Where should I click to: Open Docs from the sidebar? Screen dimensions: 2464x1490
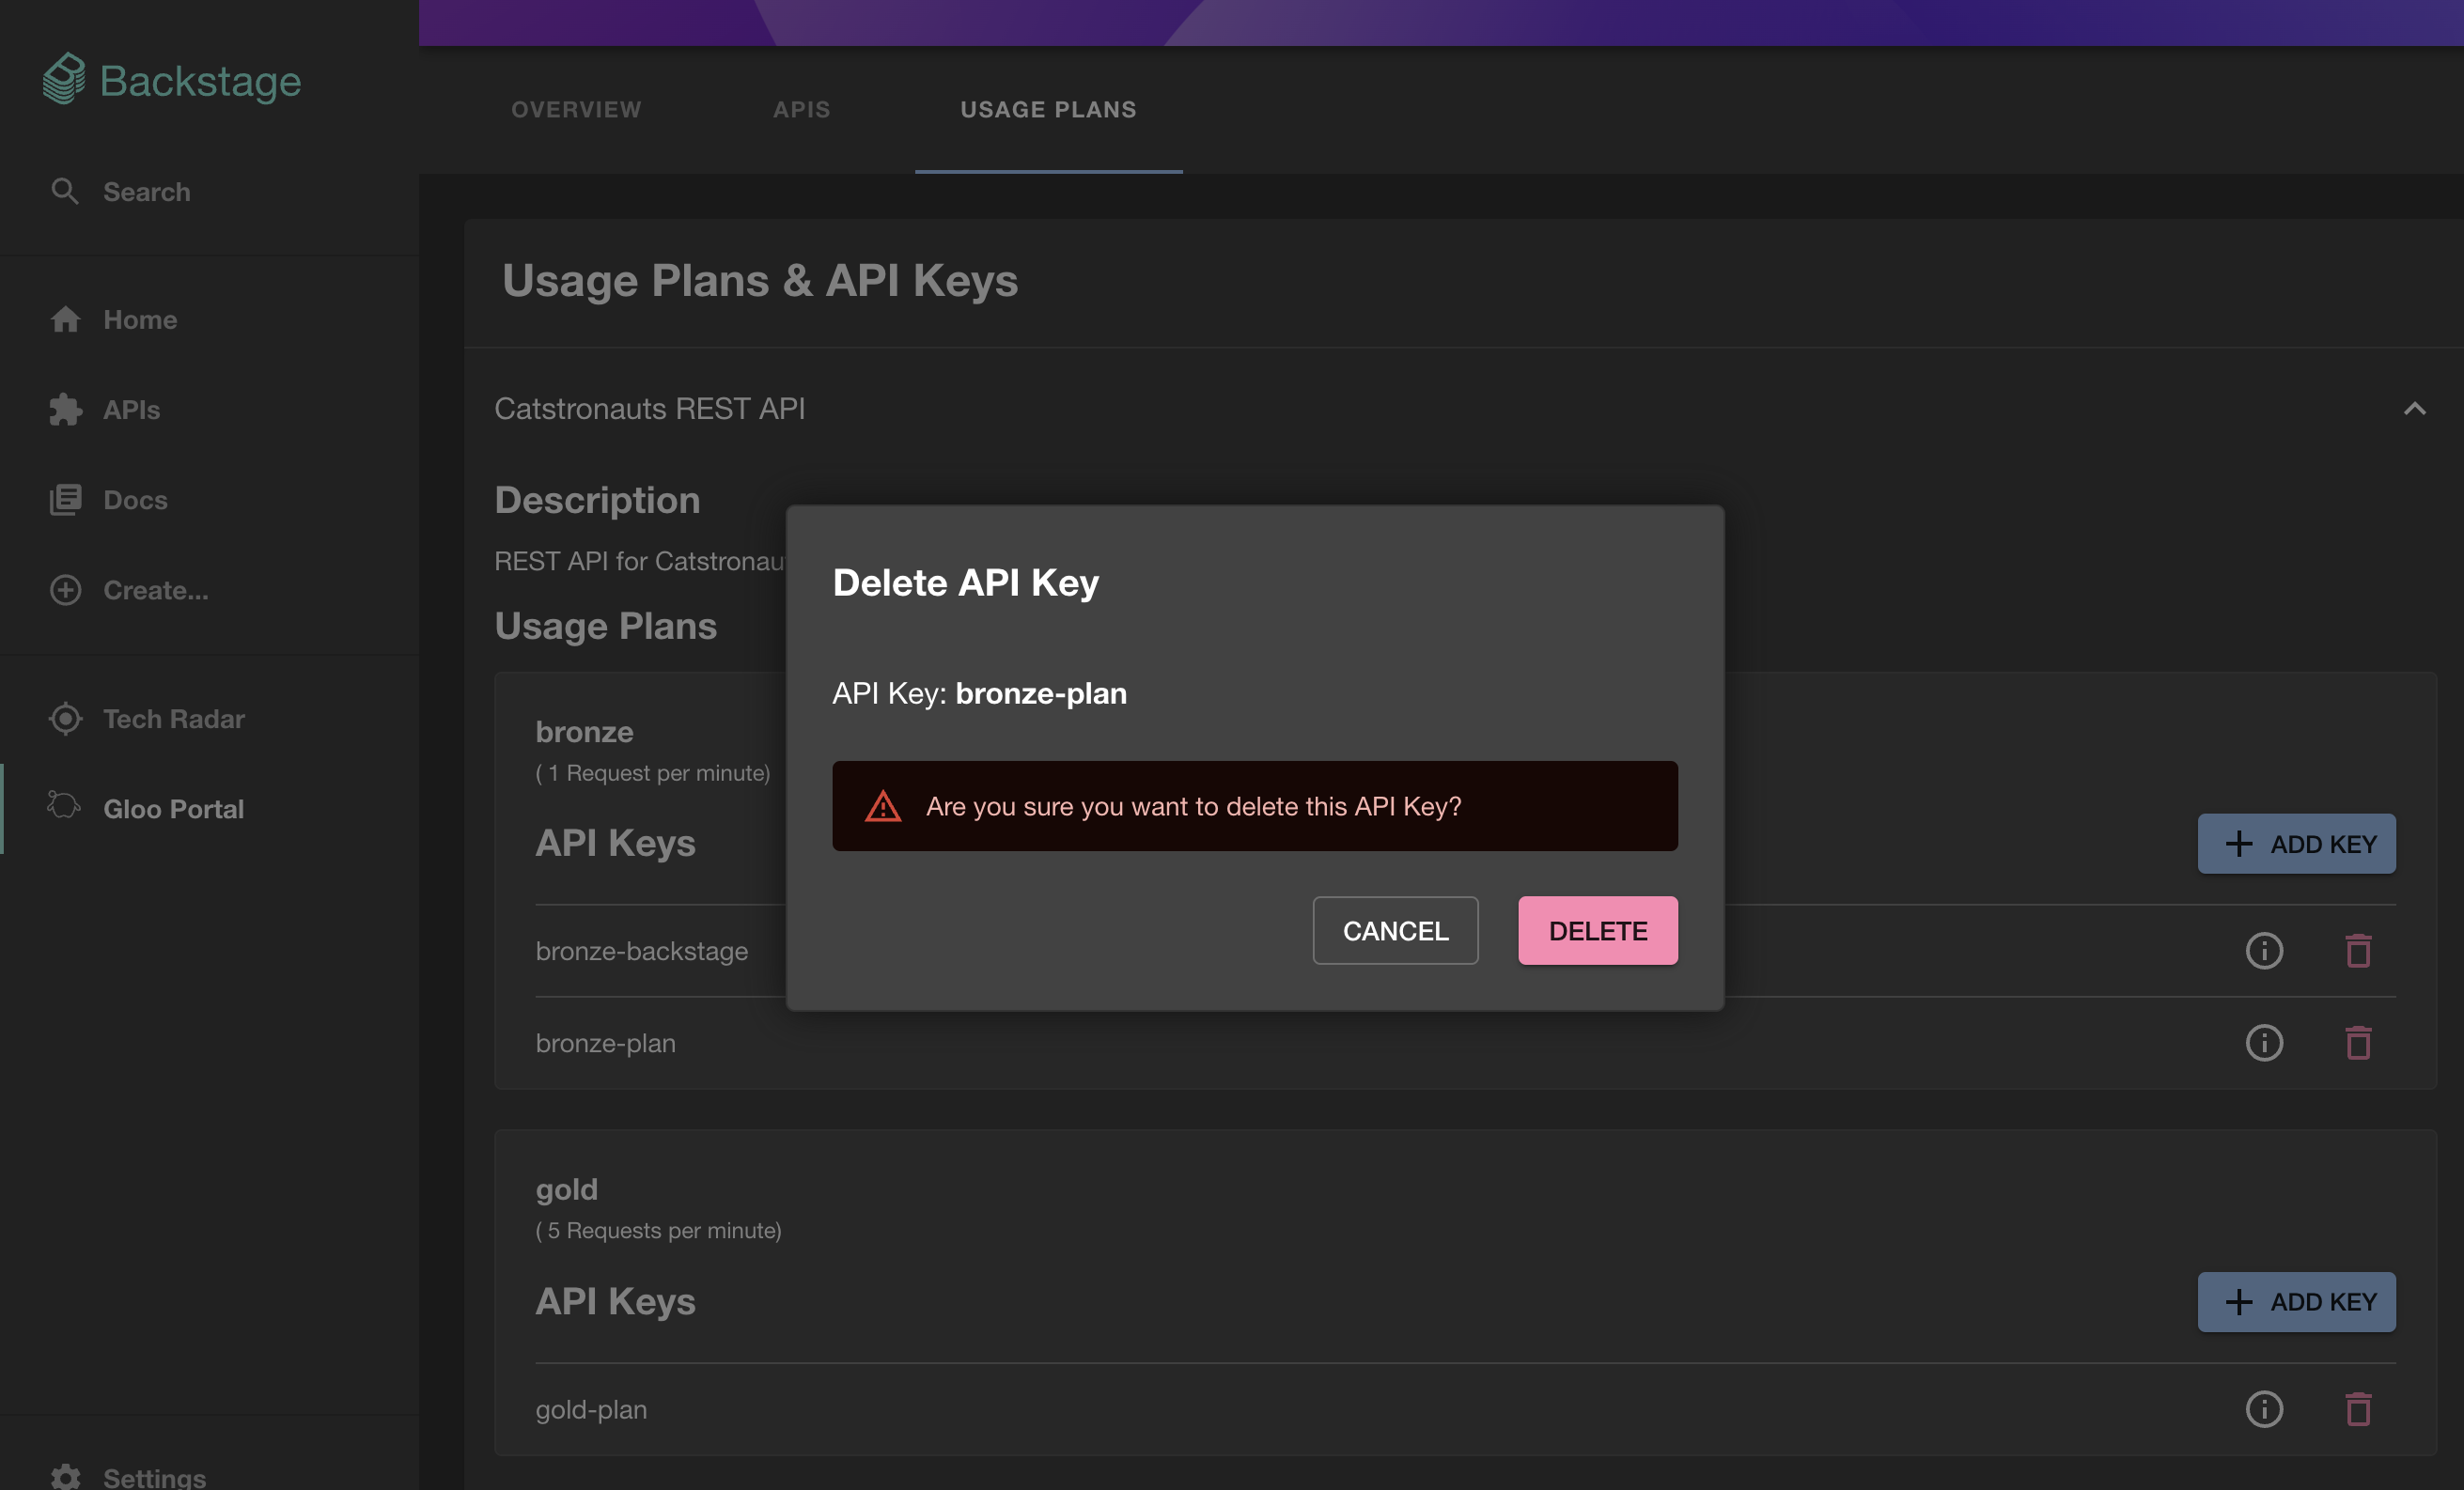pos(66,499)
